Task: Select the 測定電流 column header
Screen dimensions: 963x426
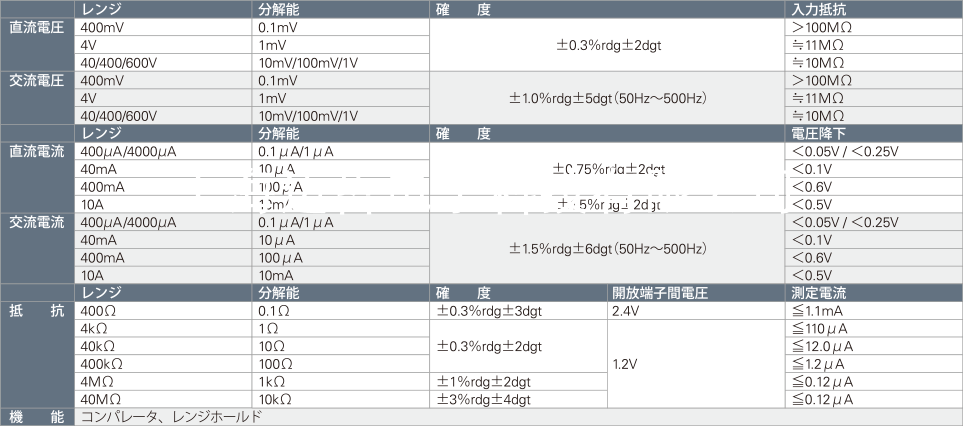Action: tap(819, 293)
